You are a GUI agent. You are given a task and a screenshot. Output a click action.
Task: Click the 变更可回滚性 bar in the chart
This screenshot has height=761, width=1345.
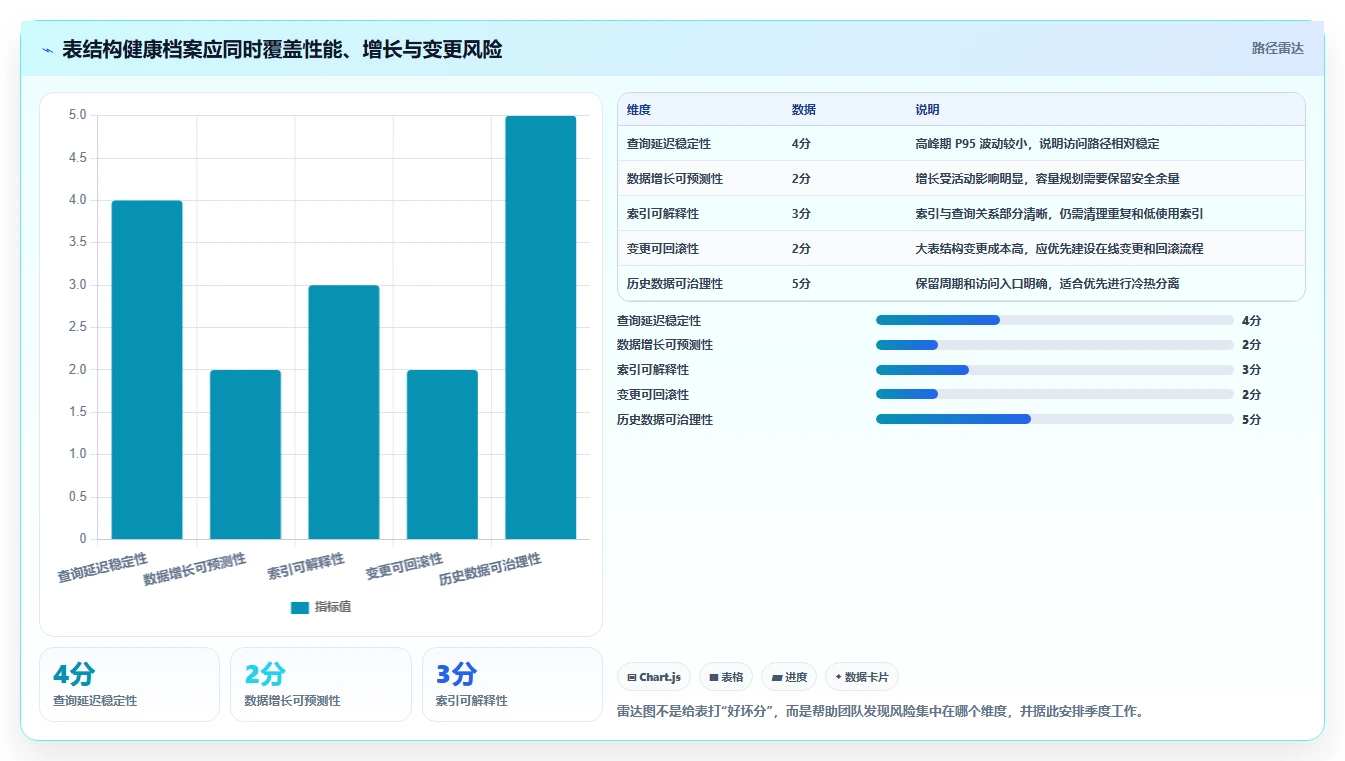442,455
